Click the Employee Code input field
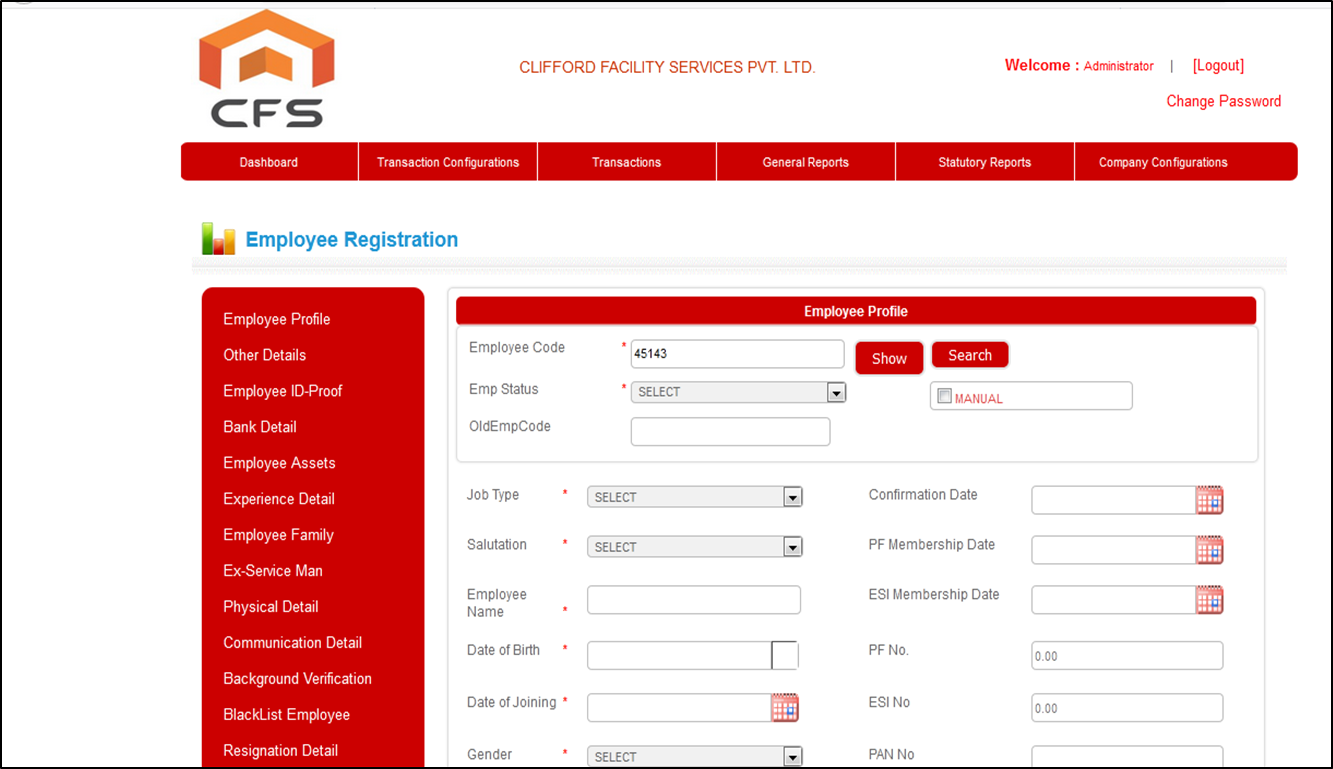The width and height of the screenshot is (1333, 769). pyautogui.click(x=738, y=354)
